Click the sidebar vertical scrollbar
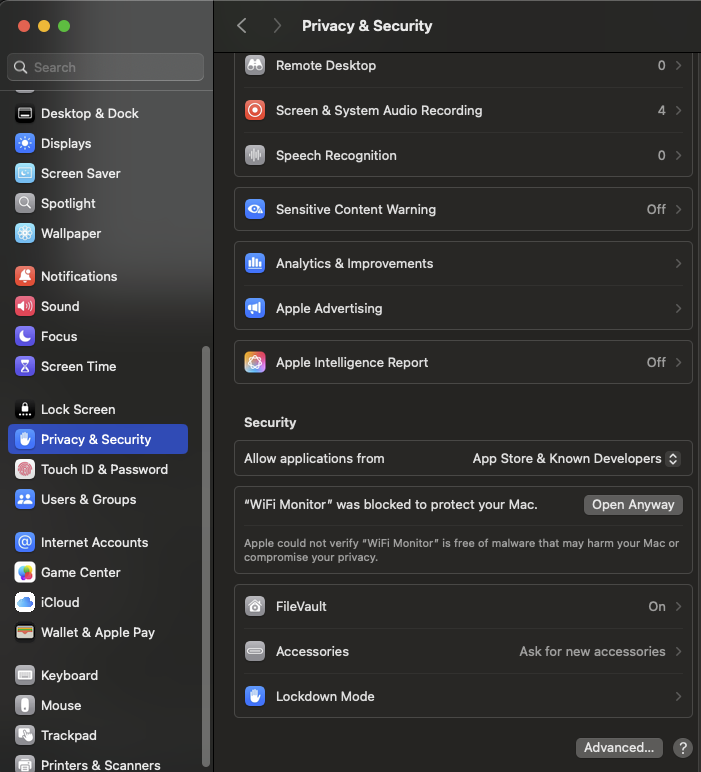701x772 pixels. 206,556
